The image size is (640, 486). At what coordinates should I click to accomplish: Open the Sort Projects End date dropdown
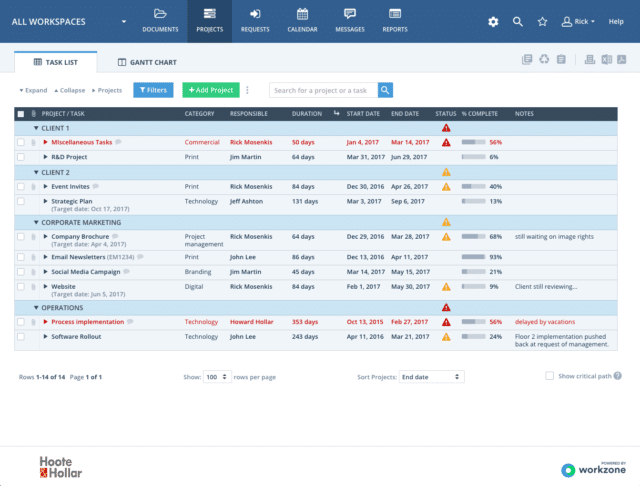click(430, 377)
